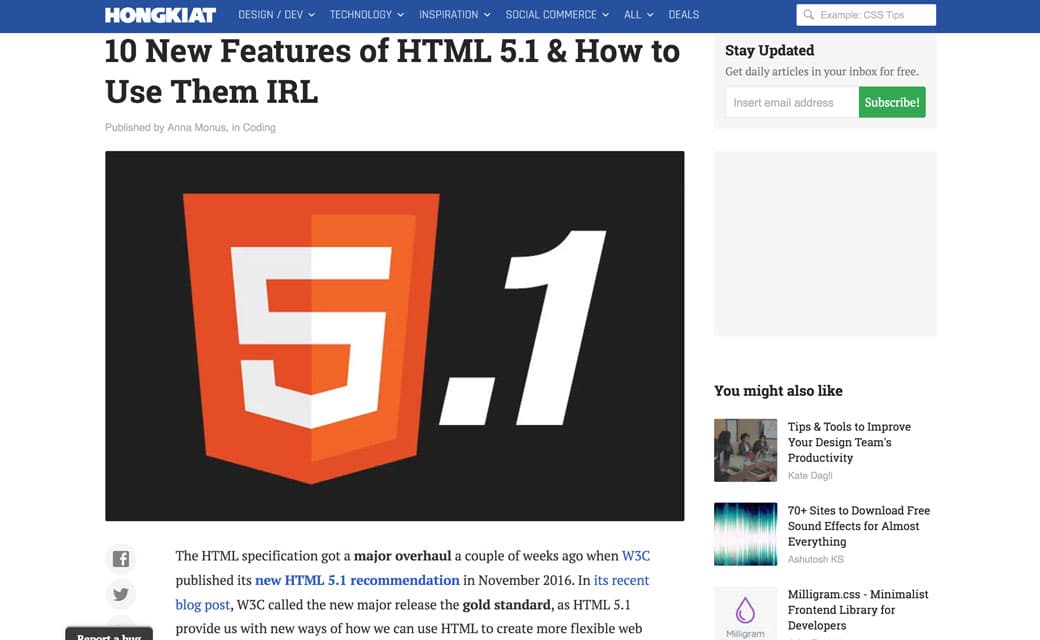Share article on Twitter

(x=121, y=595)
